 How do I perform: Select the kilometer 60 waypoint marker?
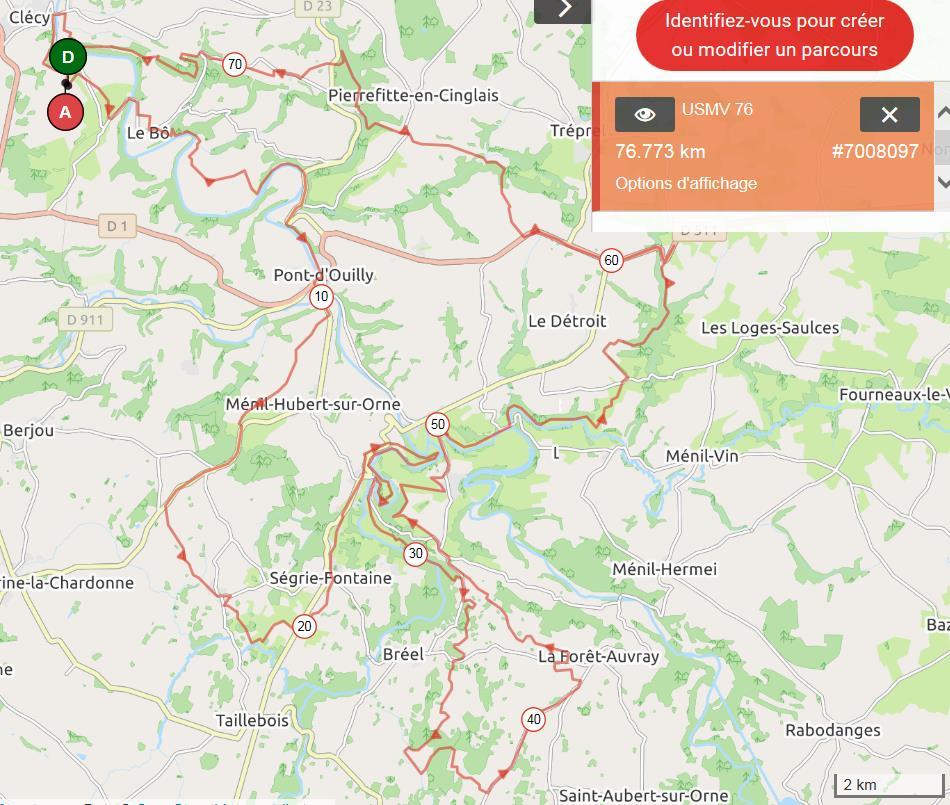tap(611, 260)
